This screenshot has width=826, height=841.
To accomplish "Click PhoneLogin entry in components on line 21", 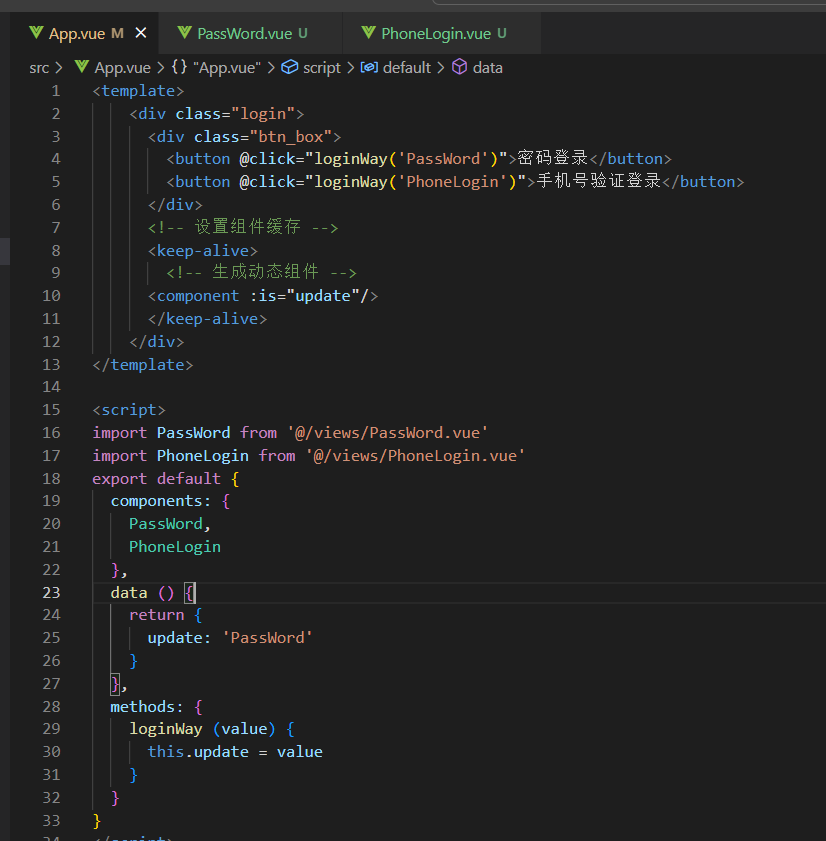I will click(175, 547).
